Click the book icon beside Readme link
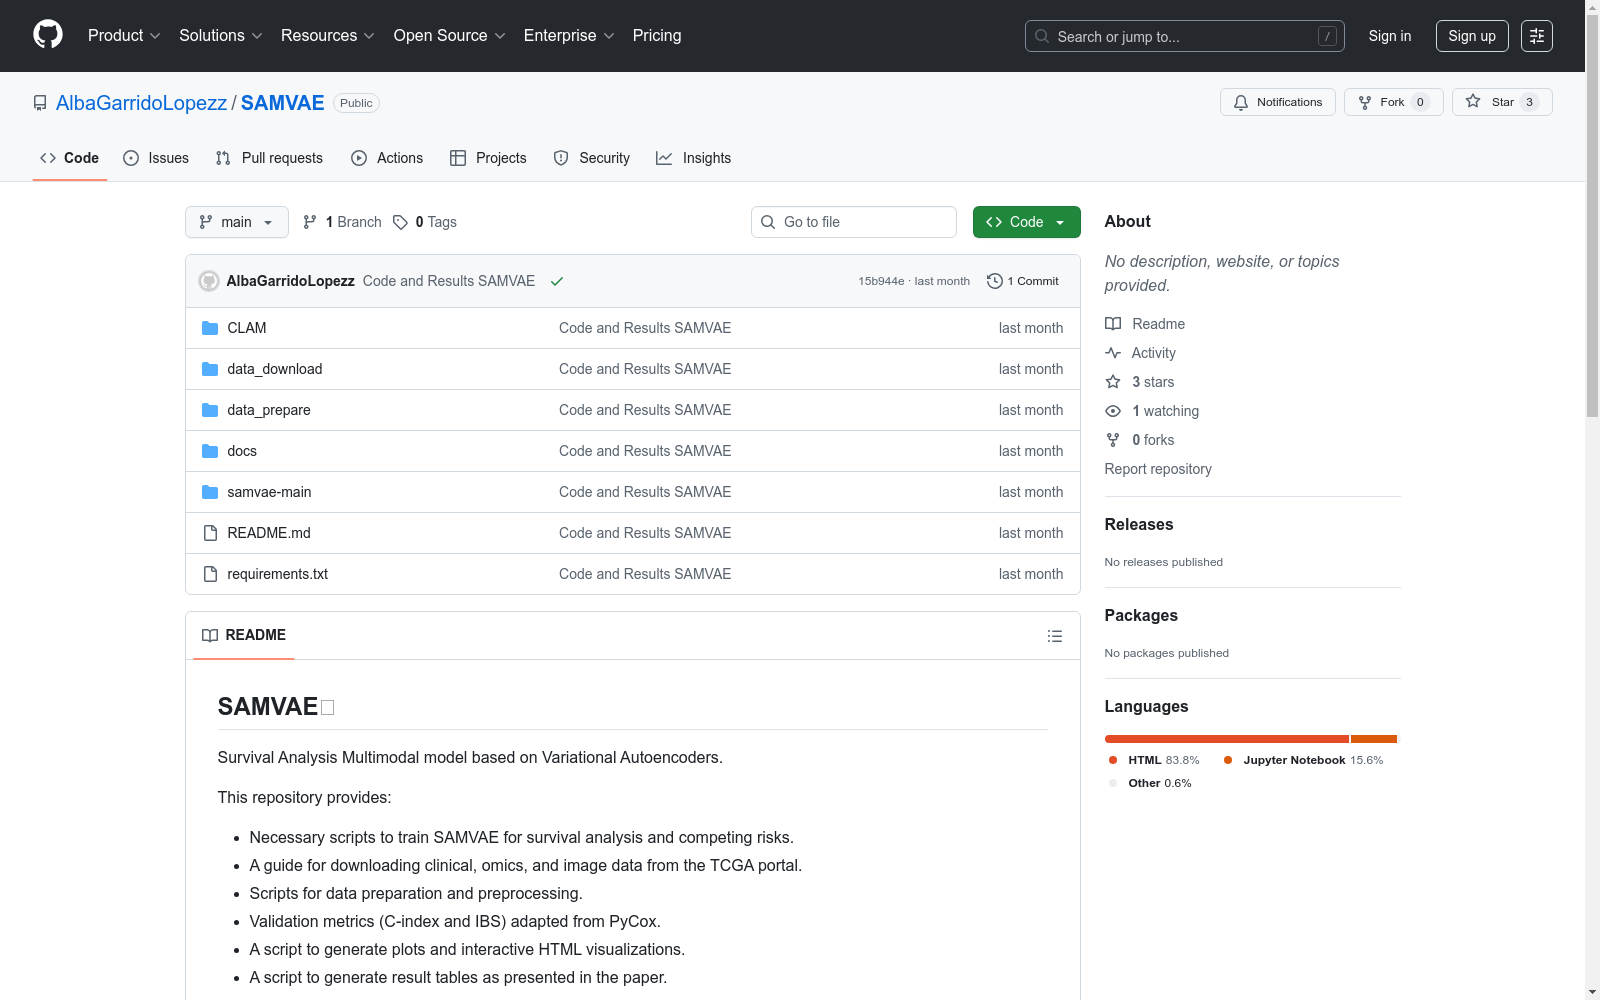 [x=1113, y=324]
